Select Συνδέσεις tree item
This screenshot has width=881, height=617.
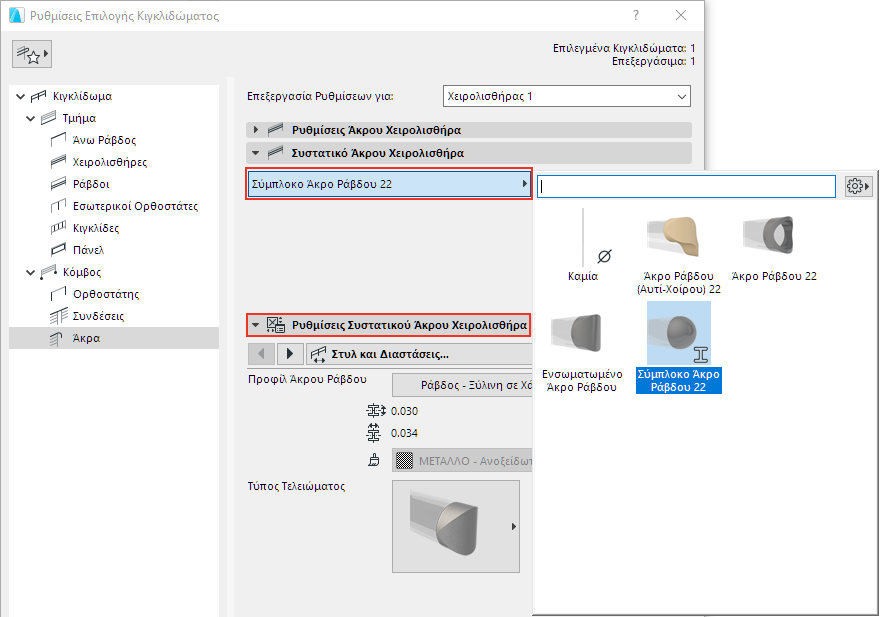(98, 316)
